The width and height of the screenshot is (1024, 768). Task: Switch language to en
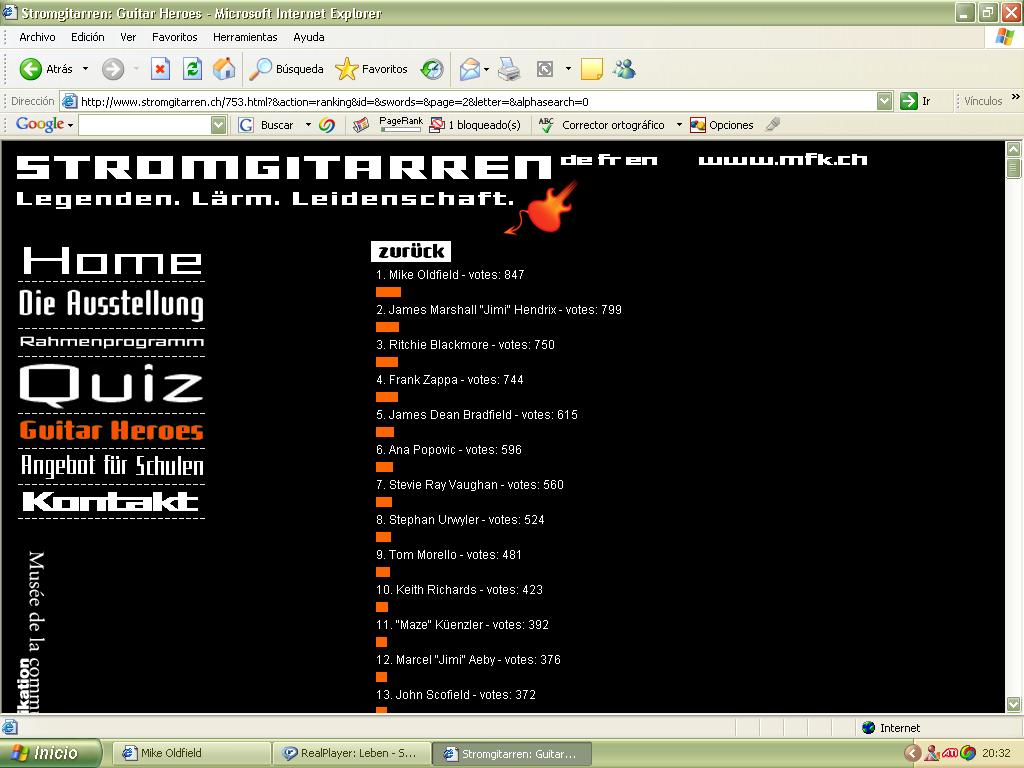point(640,160)
